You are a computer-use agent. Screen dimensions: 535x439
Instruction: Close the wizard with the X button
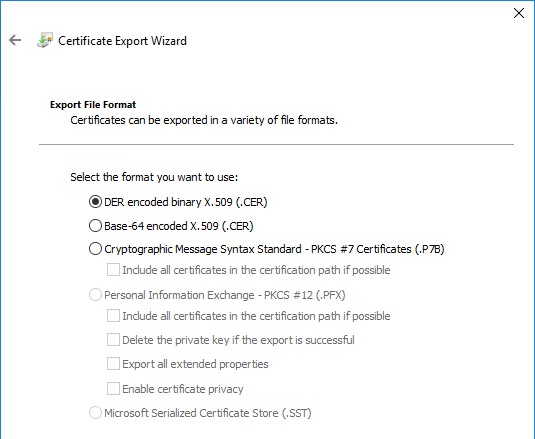(519, 13)
